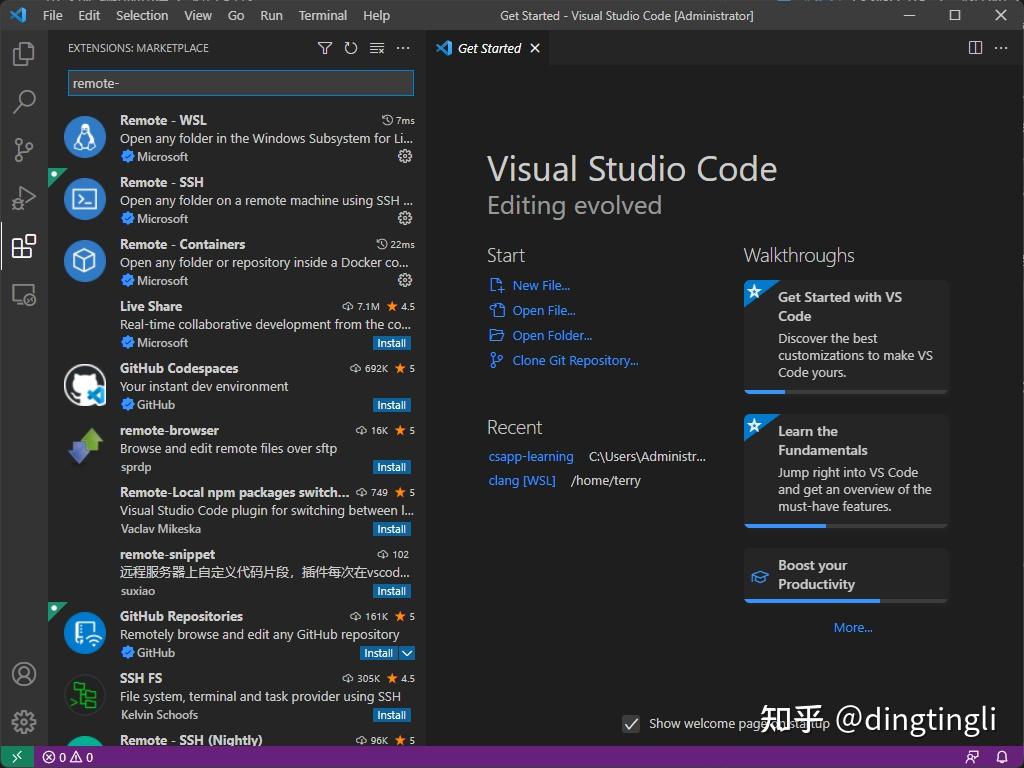Open recent clang [WSL] folder
The width and height of the screenshot is (1024, 768).
coord(522,481)
